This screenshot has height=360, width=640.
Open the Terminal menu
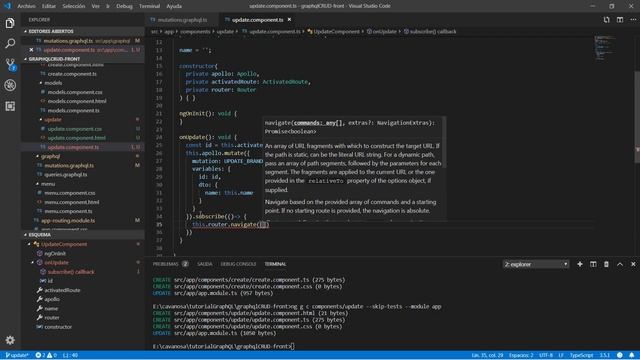149,6
